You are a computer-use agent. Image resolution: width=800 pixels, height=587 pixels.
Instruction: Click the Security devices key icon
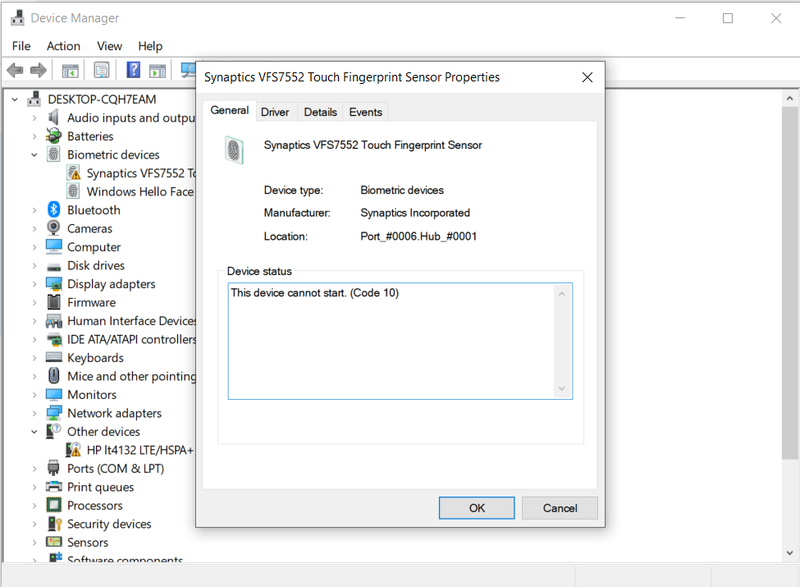point(54,524)
